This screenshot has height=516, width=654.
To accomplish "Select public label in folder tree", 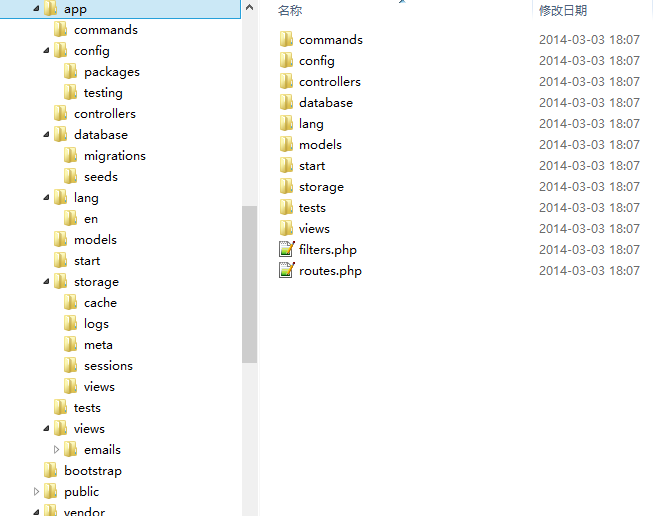I will 81,492.
